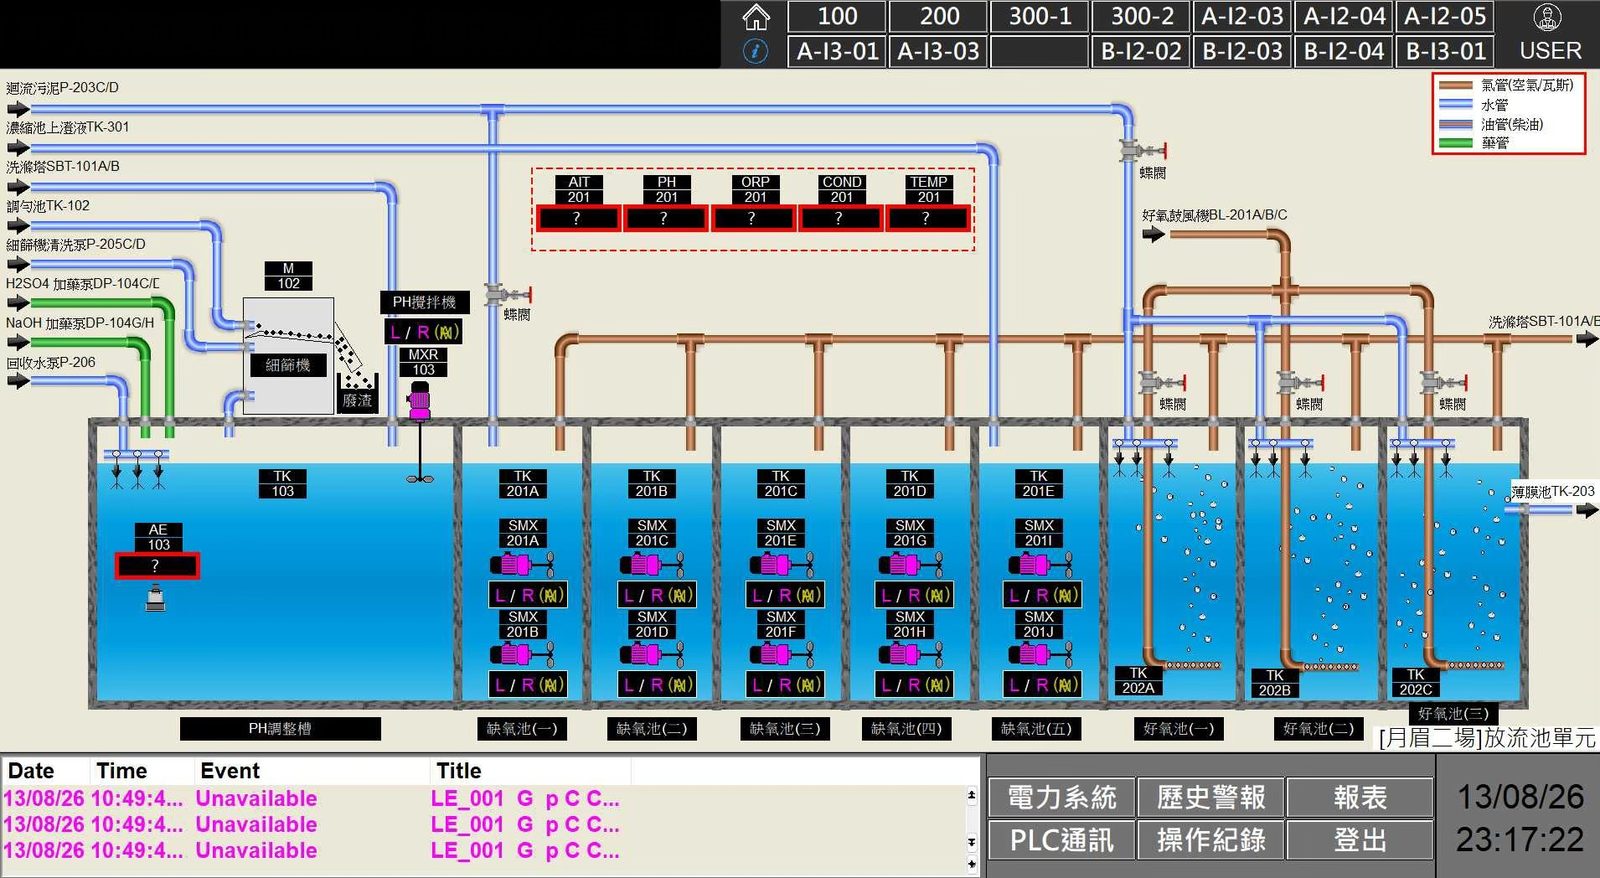Open the 報表 reports screen
This screenshot has width=1600, height=878.
(x=1360, y=798)
